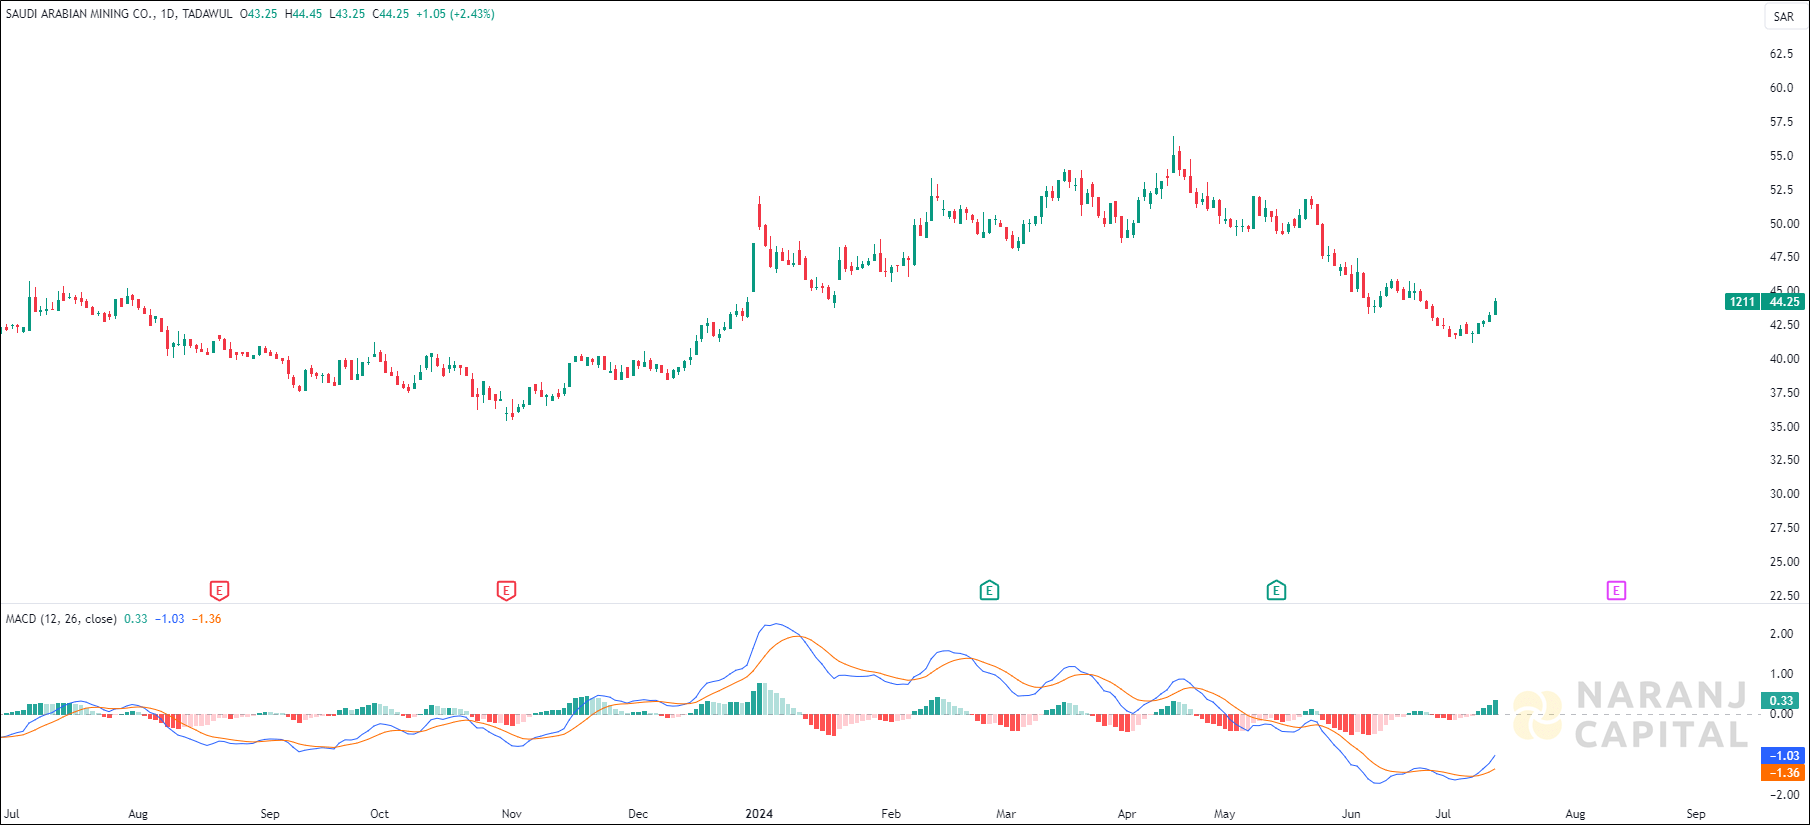Click the Mar label on time axis
The height and width of the screenshot is (825, 1810).
(1005, 814)
